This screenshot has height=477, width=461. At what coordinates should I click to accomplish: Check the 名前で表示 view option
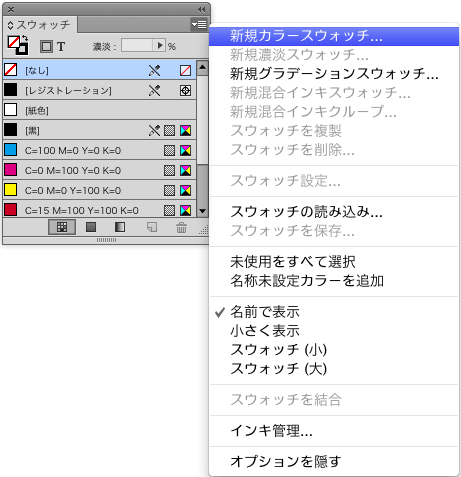coord(265,312)
